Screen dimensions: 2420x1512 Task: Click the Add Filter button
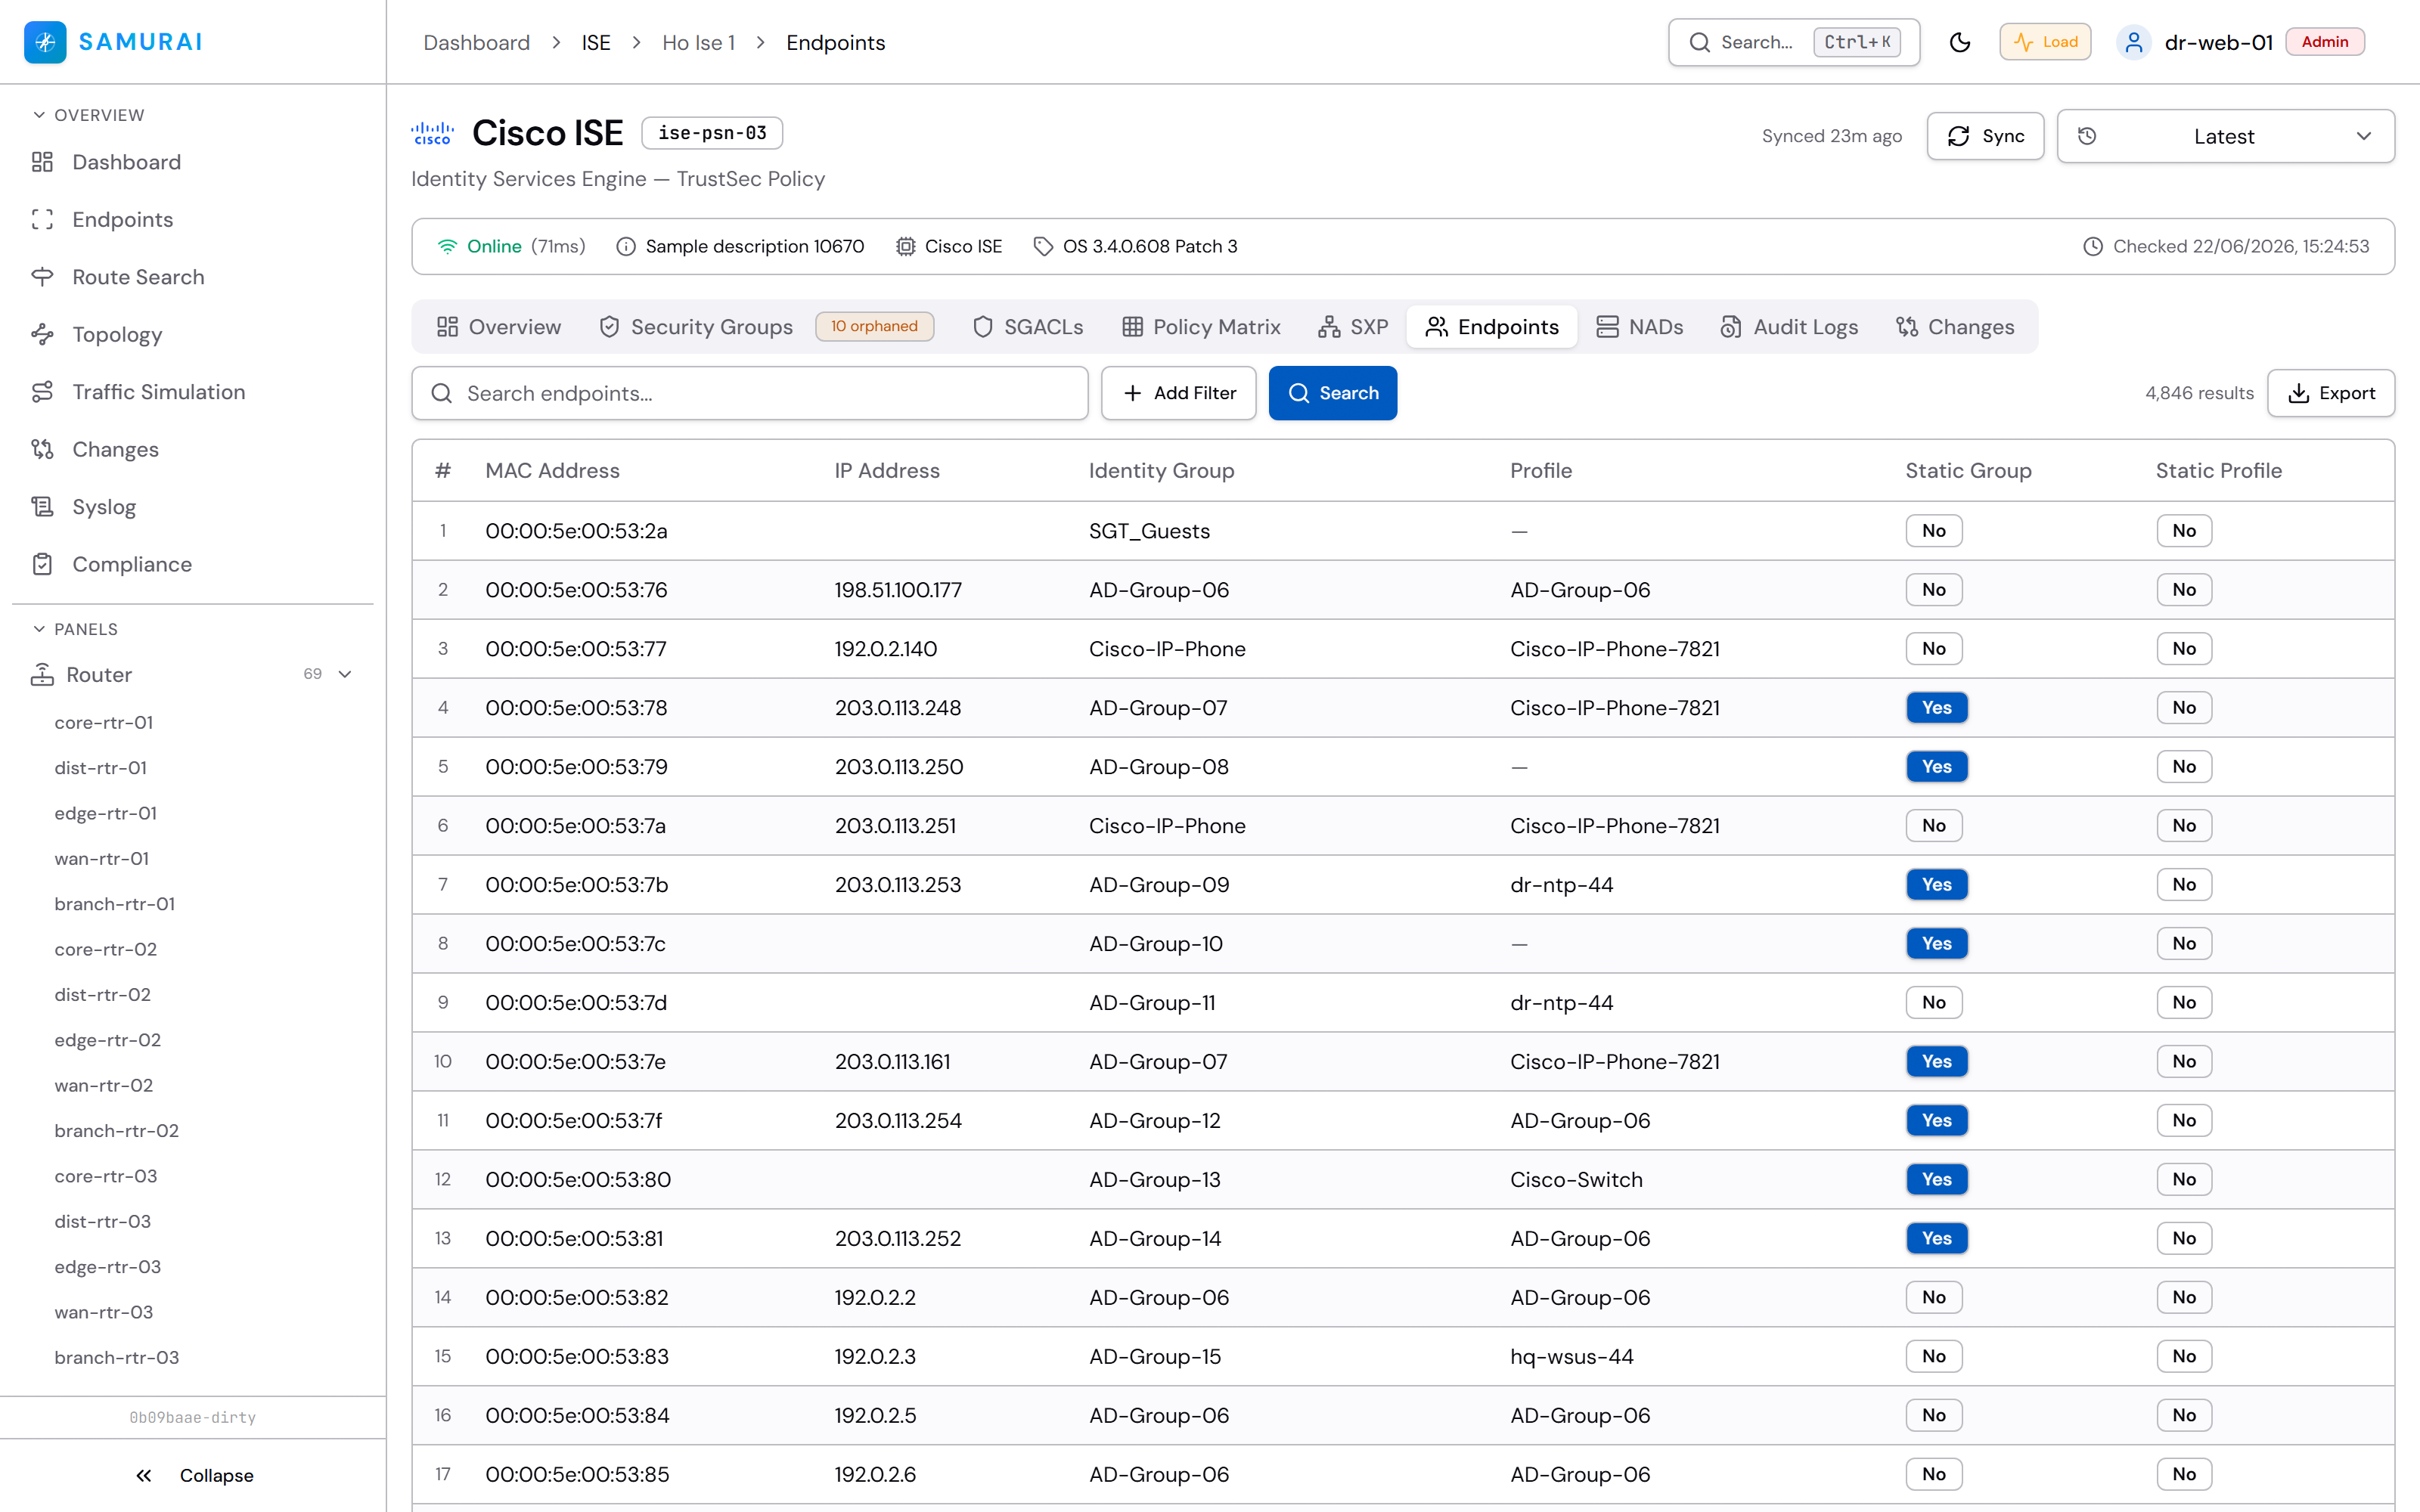tap(1178, 393)
